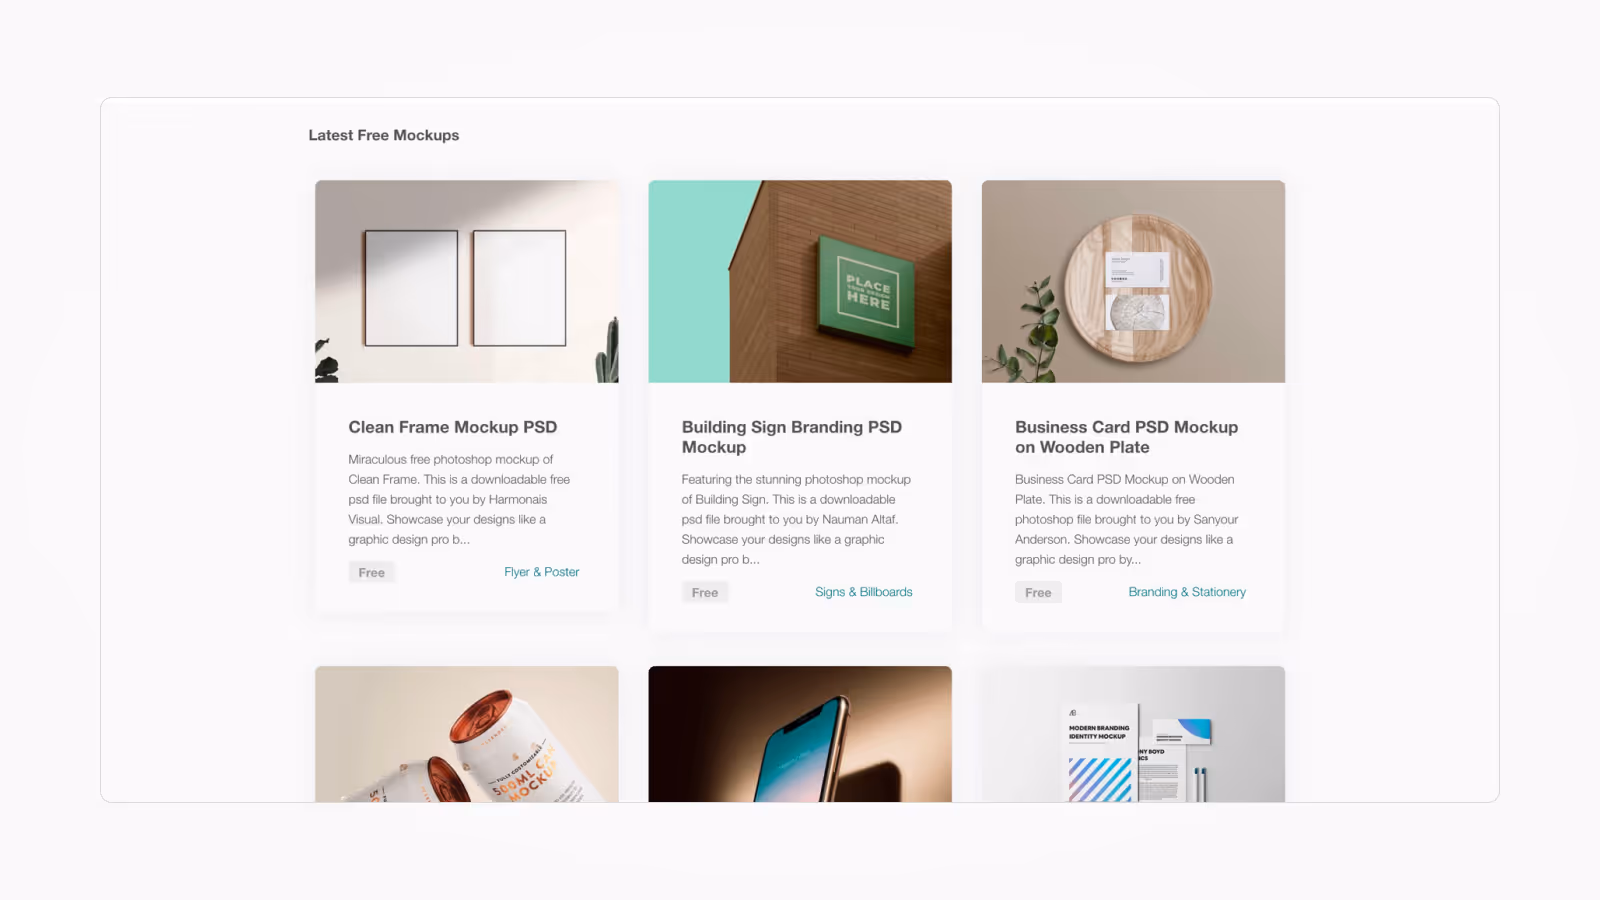Click the Building Sign Branding PSD Mockup title
Image resolution: width=1600 pixels, height=900 pixels.
pyautogui.click(x=792, y=437)
